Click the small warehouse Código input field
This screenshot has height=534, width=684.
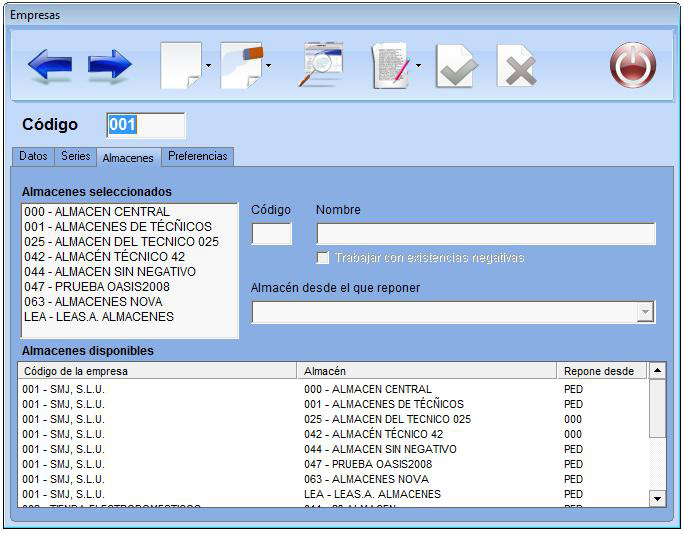click(271, 234)
